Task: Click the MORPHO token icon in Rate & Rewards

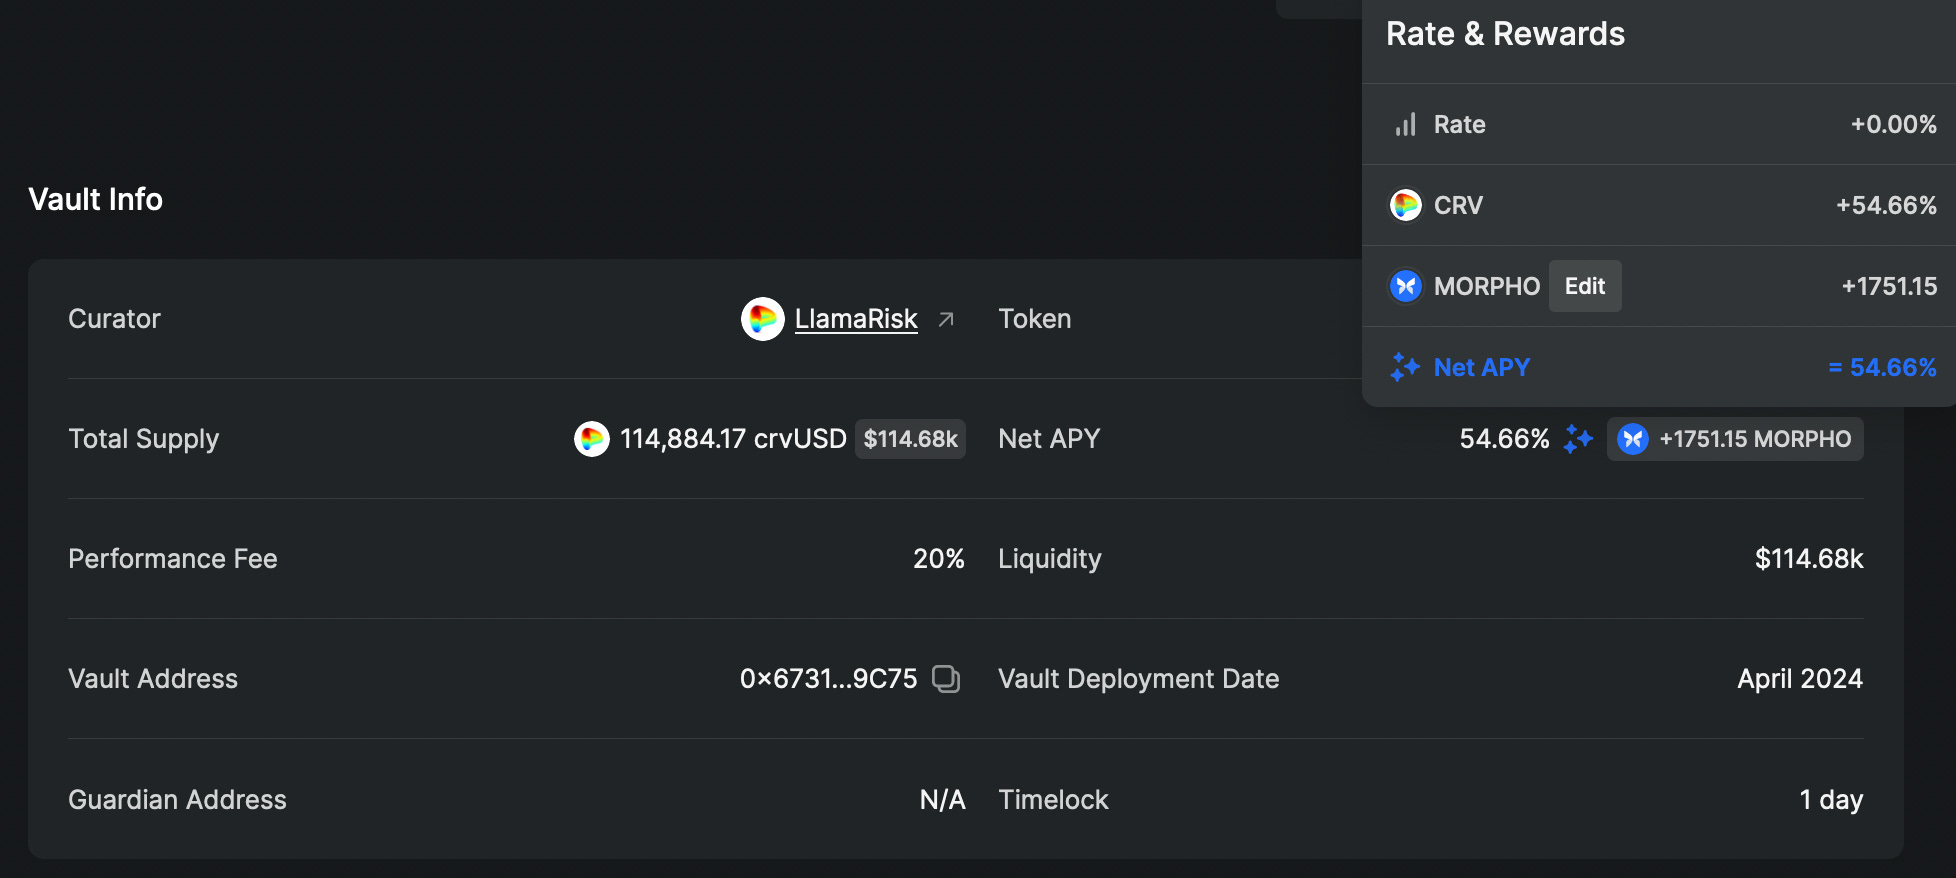Action: 1406,286
